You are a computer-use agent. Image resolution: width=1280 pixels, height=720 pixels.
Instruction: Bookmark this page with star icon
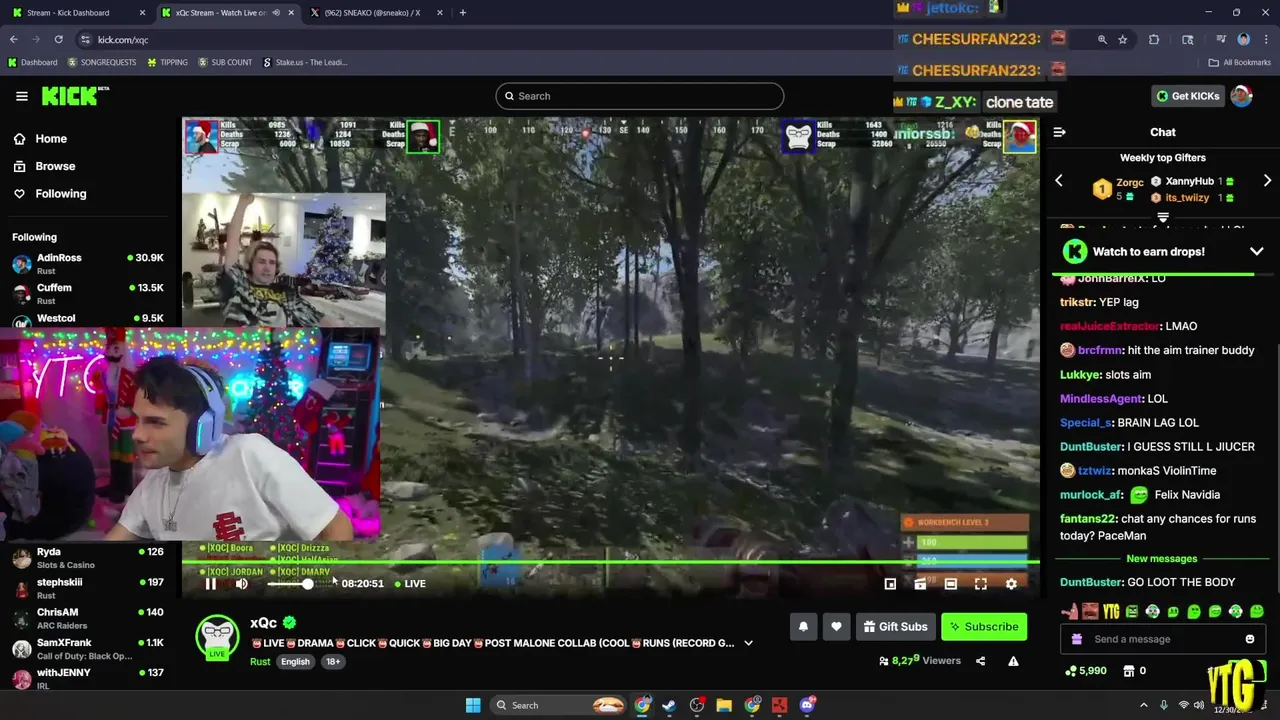[1123, 39]
